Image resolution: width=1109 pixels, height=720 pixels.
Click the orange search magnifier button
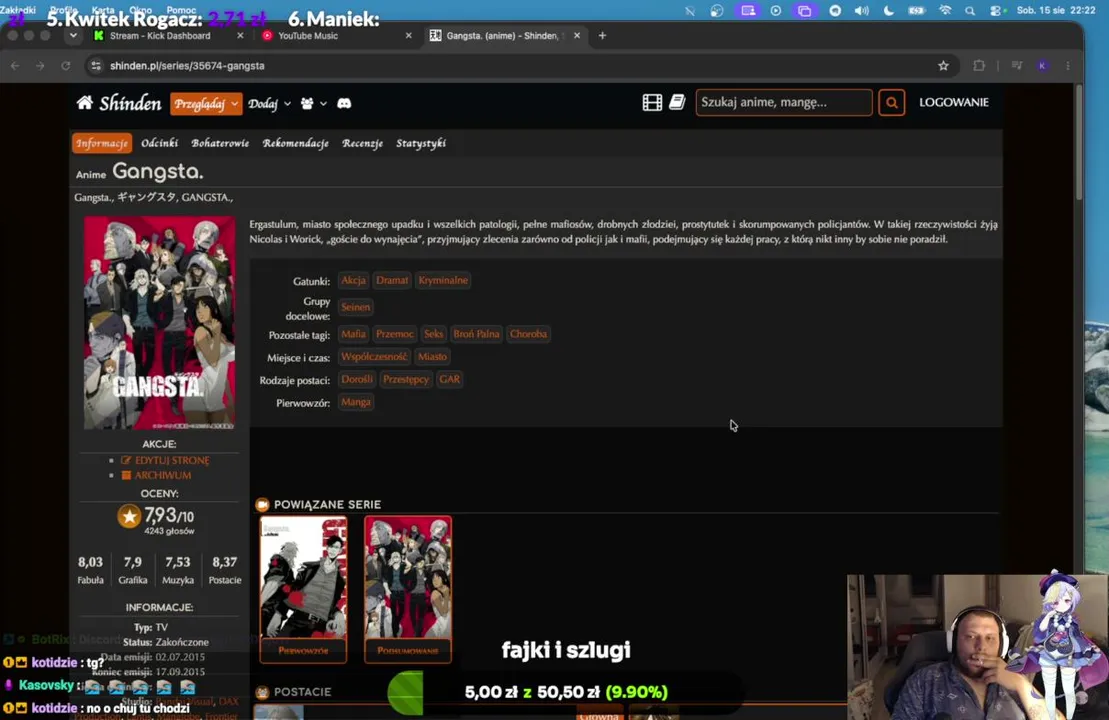[x=891, y=103]
